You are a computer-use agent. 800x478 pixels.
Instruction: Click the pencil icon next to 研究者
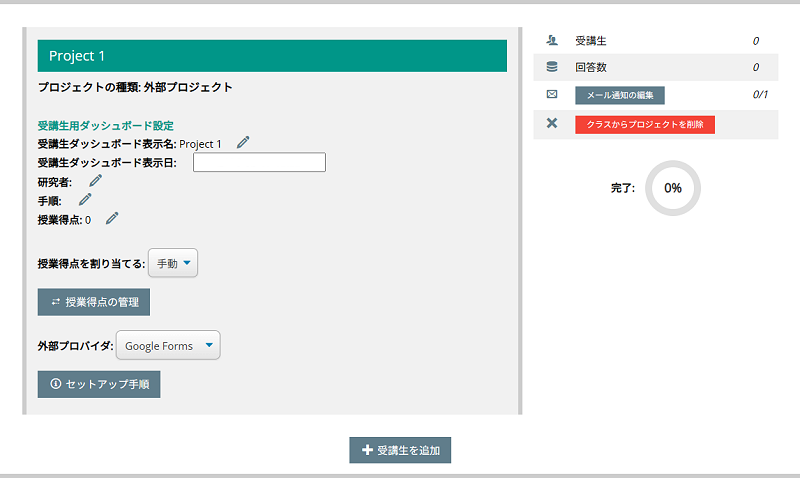click(96, 181)
